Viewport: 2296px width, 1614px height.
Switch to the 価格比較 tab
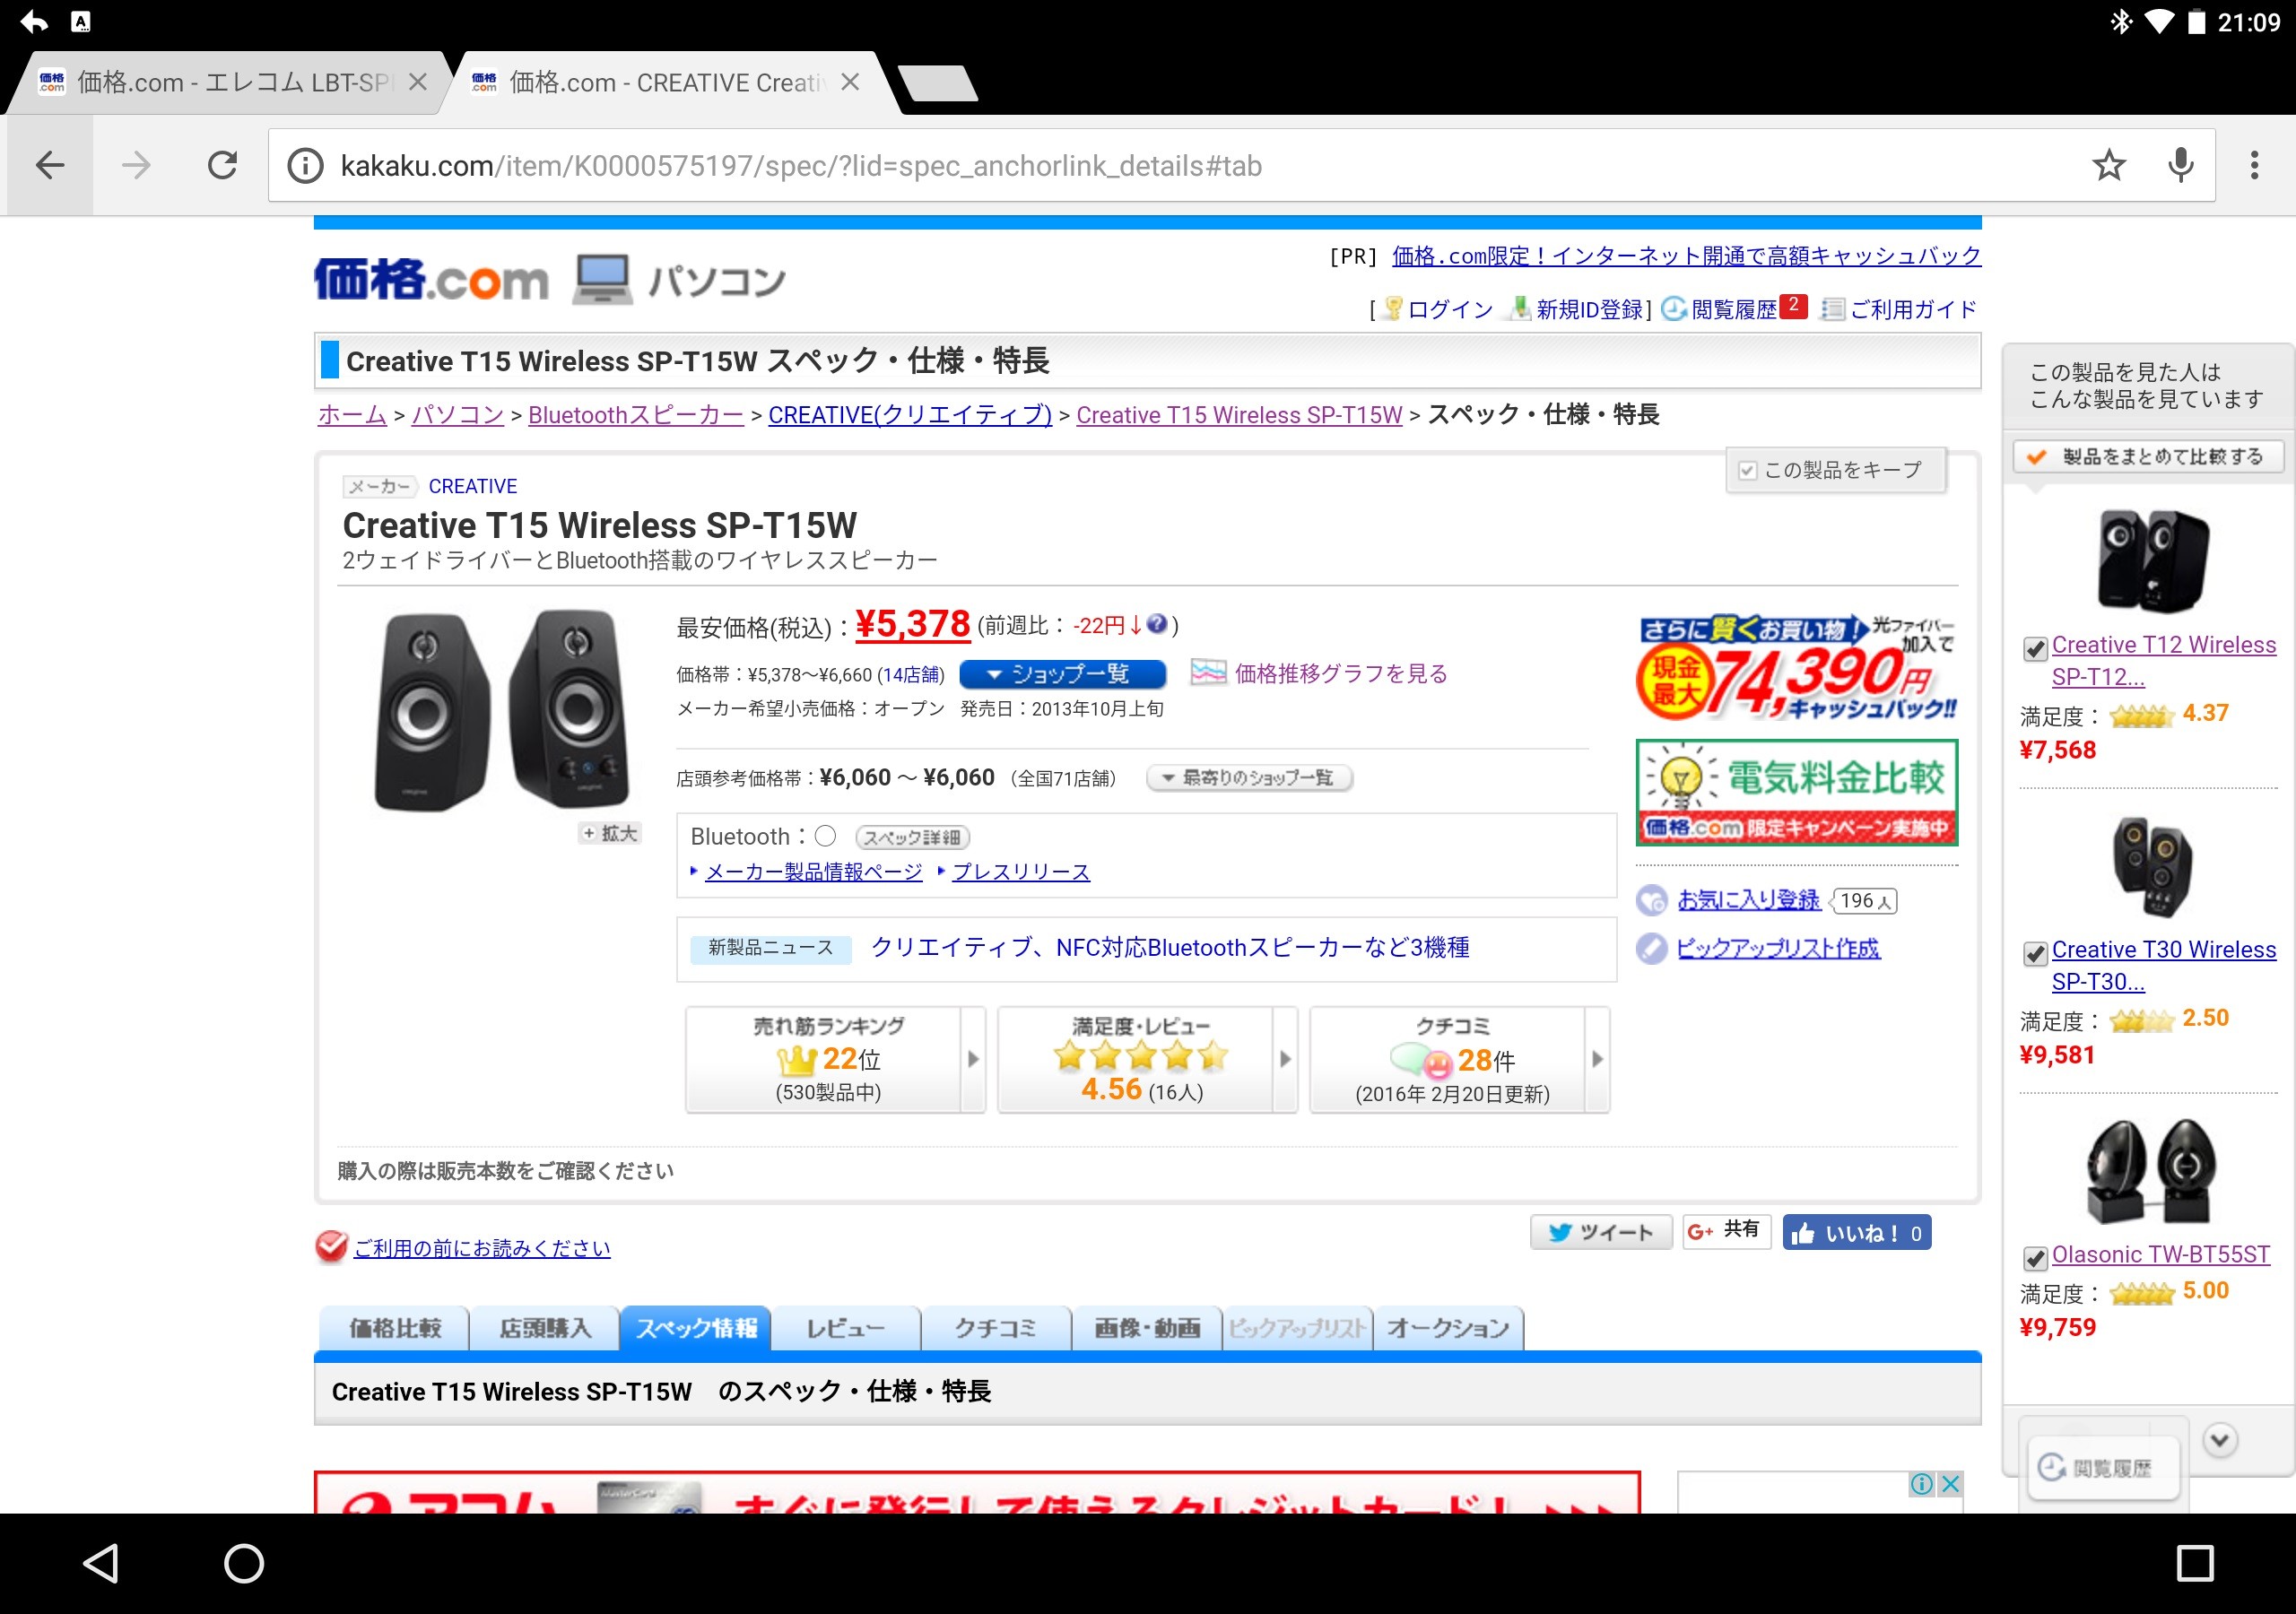(x=395, y=1328)
